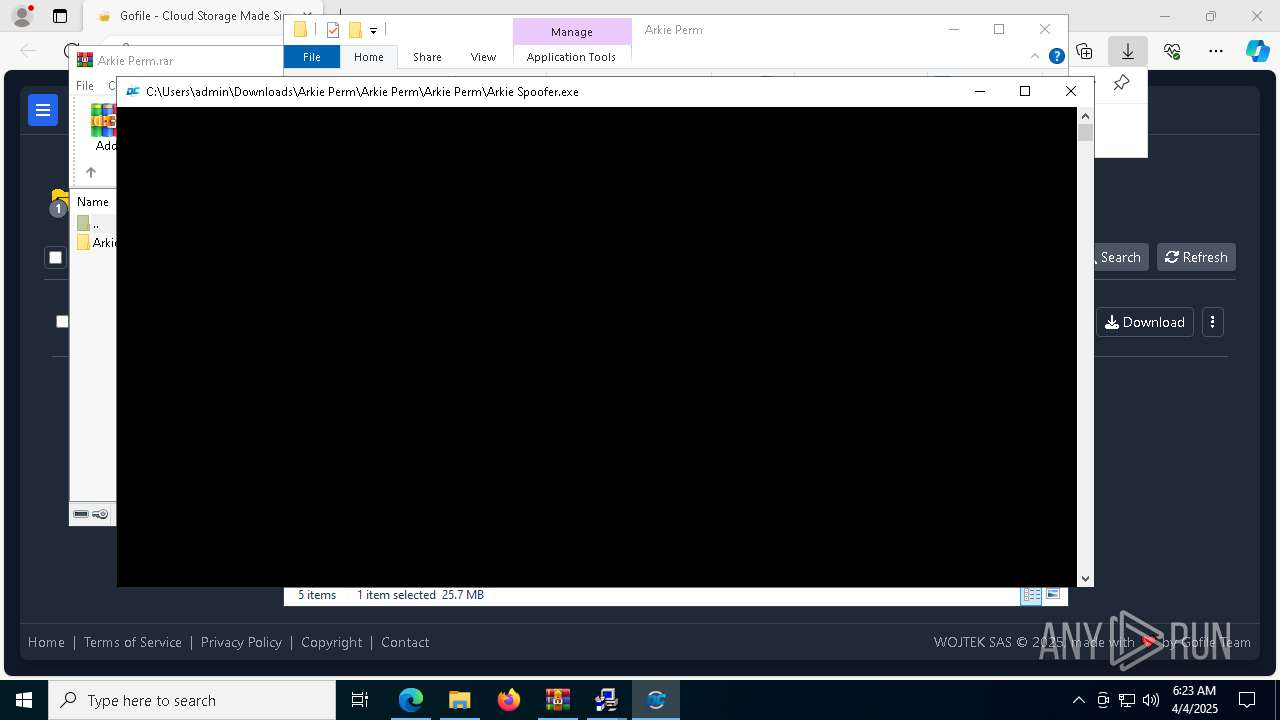This screenshot has width=1280, height=720.
Task: Click the console window scrollbar thumb
Action: click(1085, 133)
